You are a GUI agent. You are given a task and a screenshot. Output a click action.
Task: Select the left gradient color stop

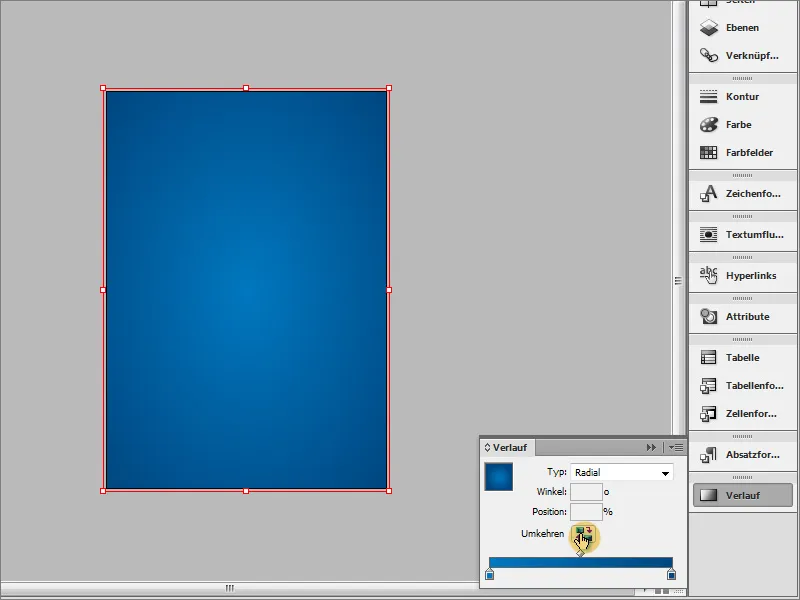pyautogui.click(x=489, y=574)
